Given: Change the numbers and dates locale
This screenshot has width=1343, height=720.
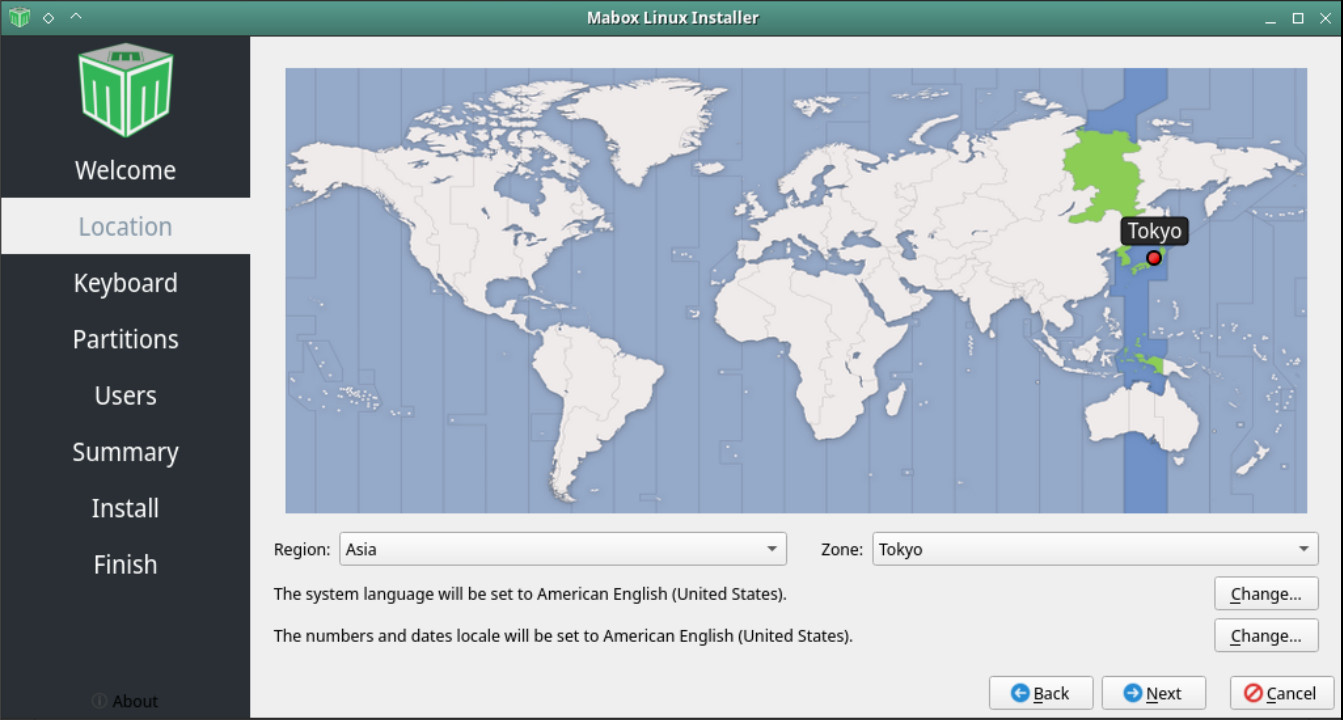Looking at the screenshot, I should point(1266,636).
